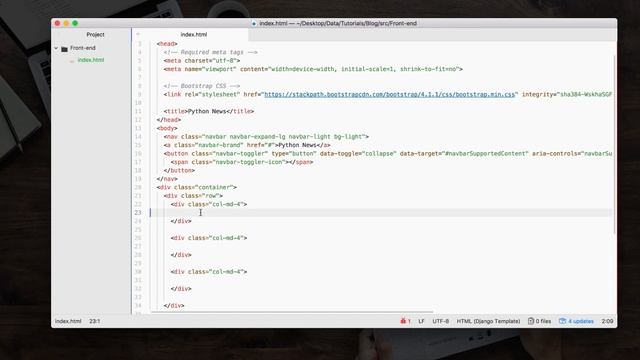Place cursor in Python News title text
The image size is (640, 360).
(x=207, y=111)
